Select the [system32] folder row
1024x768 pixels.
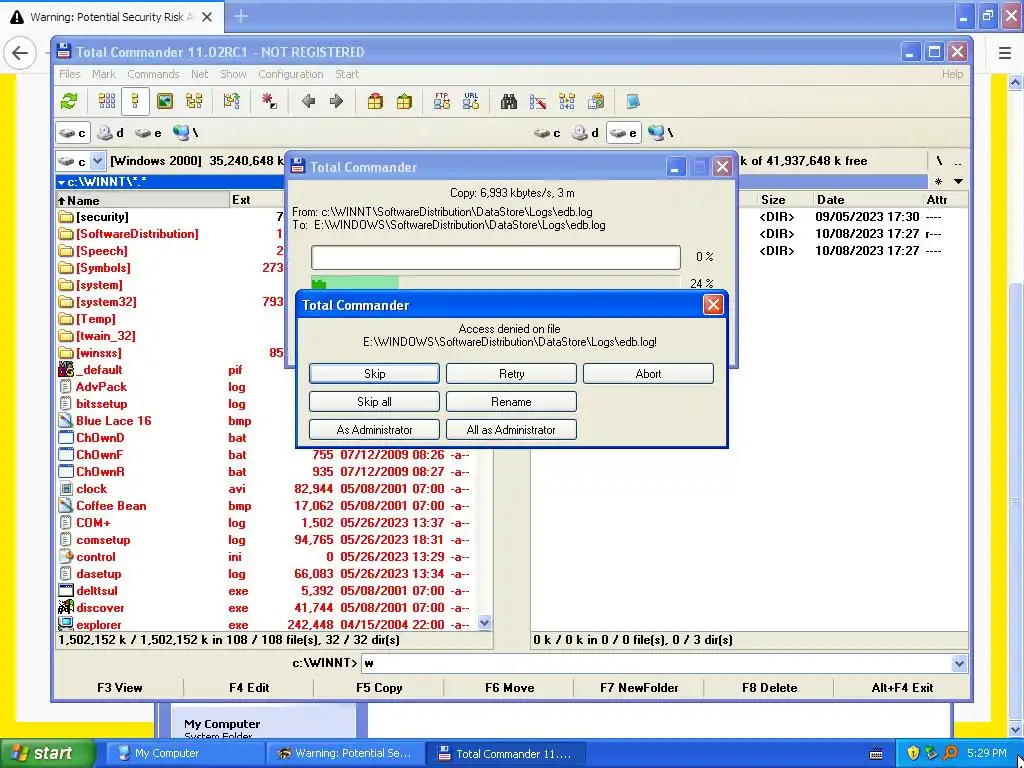pos(274,302)
